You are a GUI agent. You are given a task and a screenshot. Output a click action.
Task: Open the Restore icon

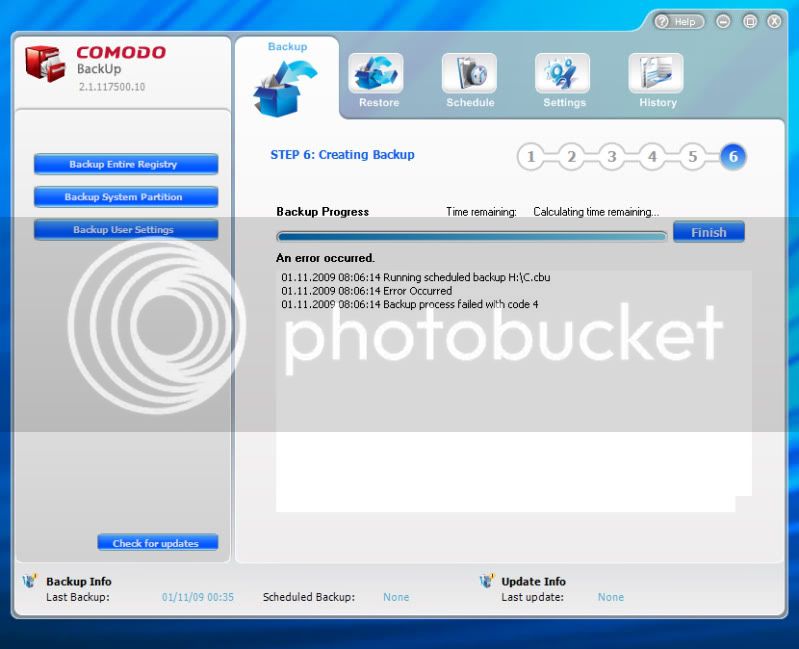click(x=376, y=73)
